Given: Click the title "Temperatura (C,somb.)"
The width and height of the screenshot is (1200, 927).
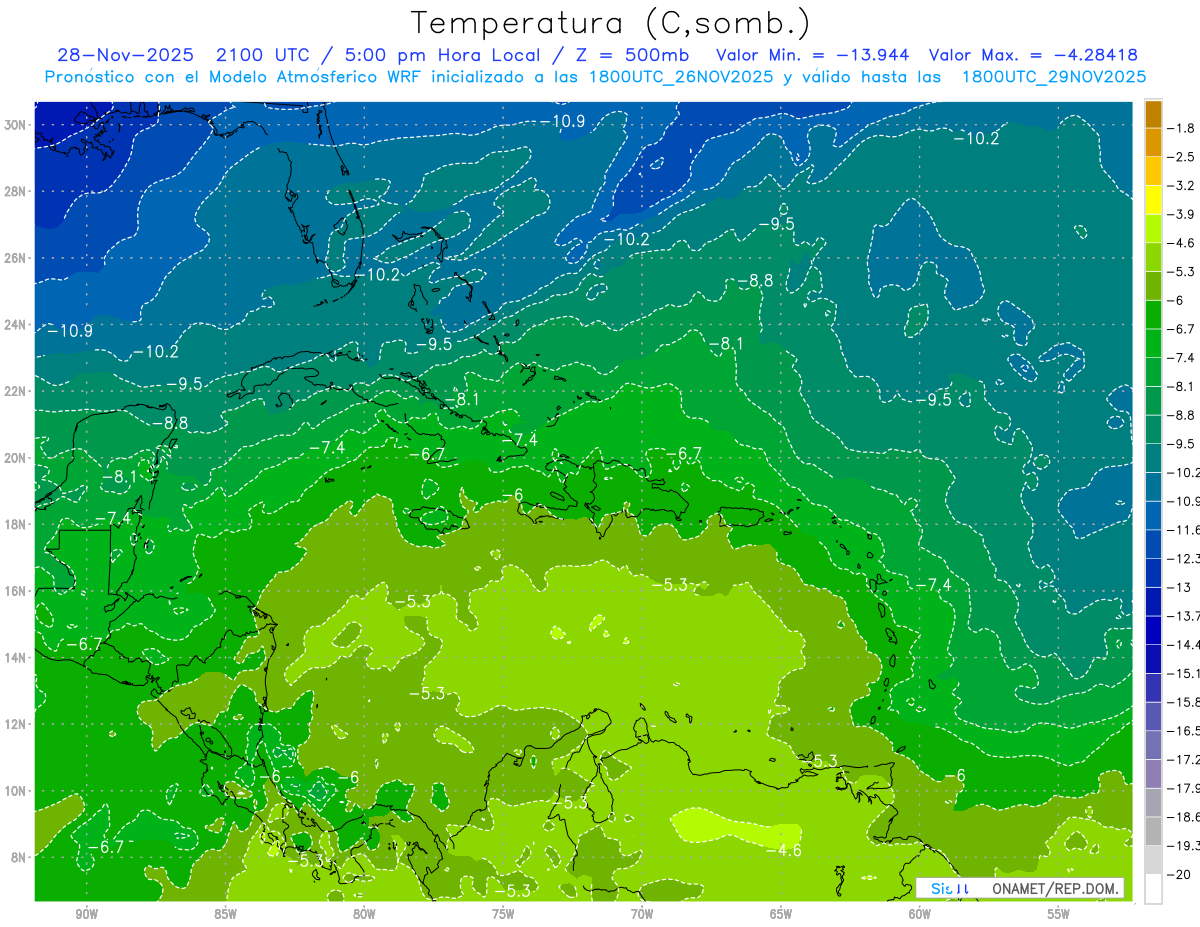Looking at the screenshot, I should 610,23.
